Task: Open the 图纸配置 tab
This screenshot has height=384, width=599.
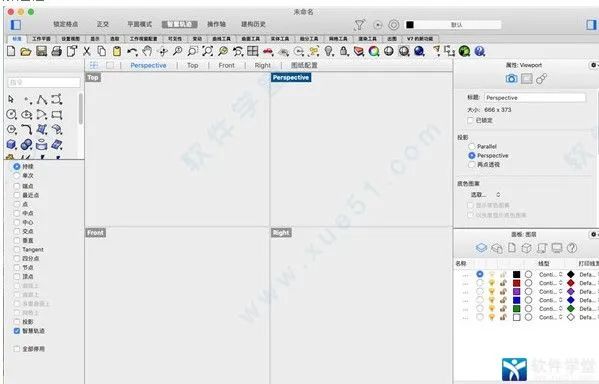Action: coord(304,65)
